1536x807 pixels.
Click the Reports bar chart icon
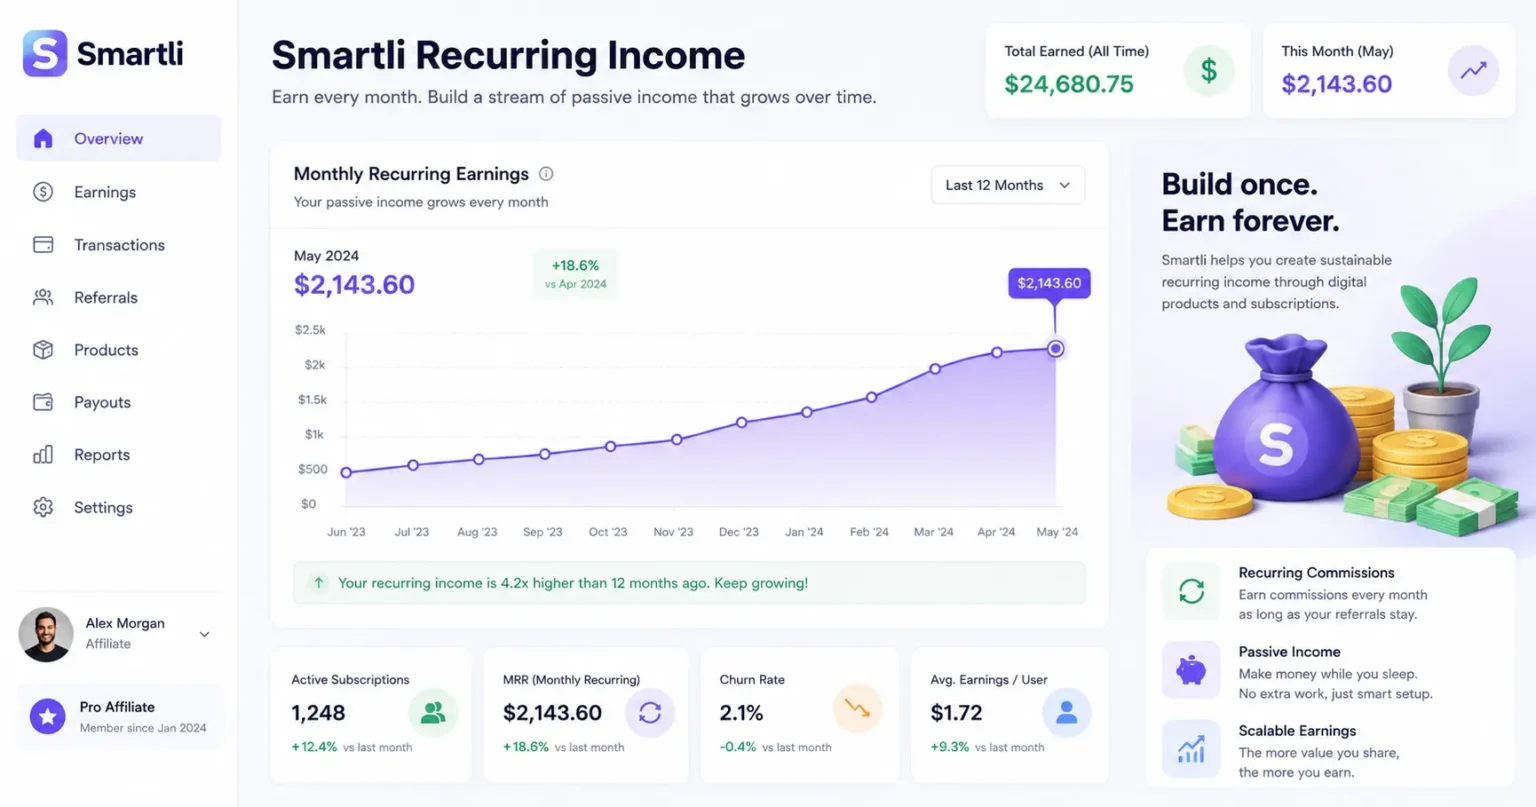click(x=43, y=455)
